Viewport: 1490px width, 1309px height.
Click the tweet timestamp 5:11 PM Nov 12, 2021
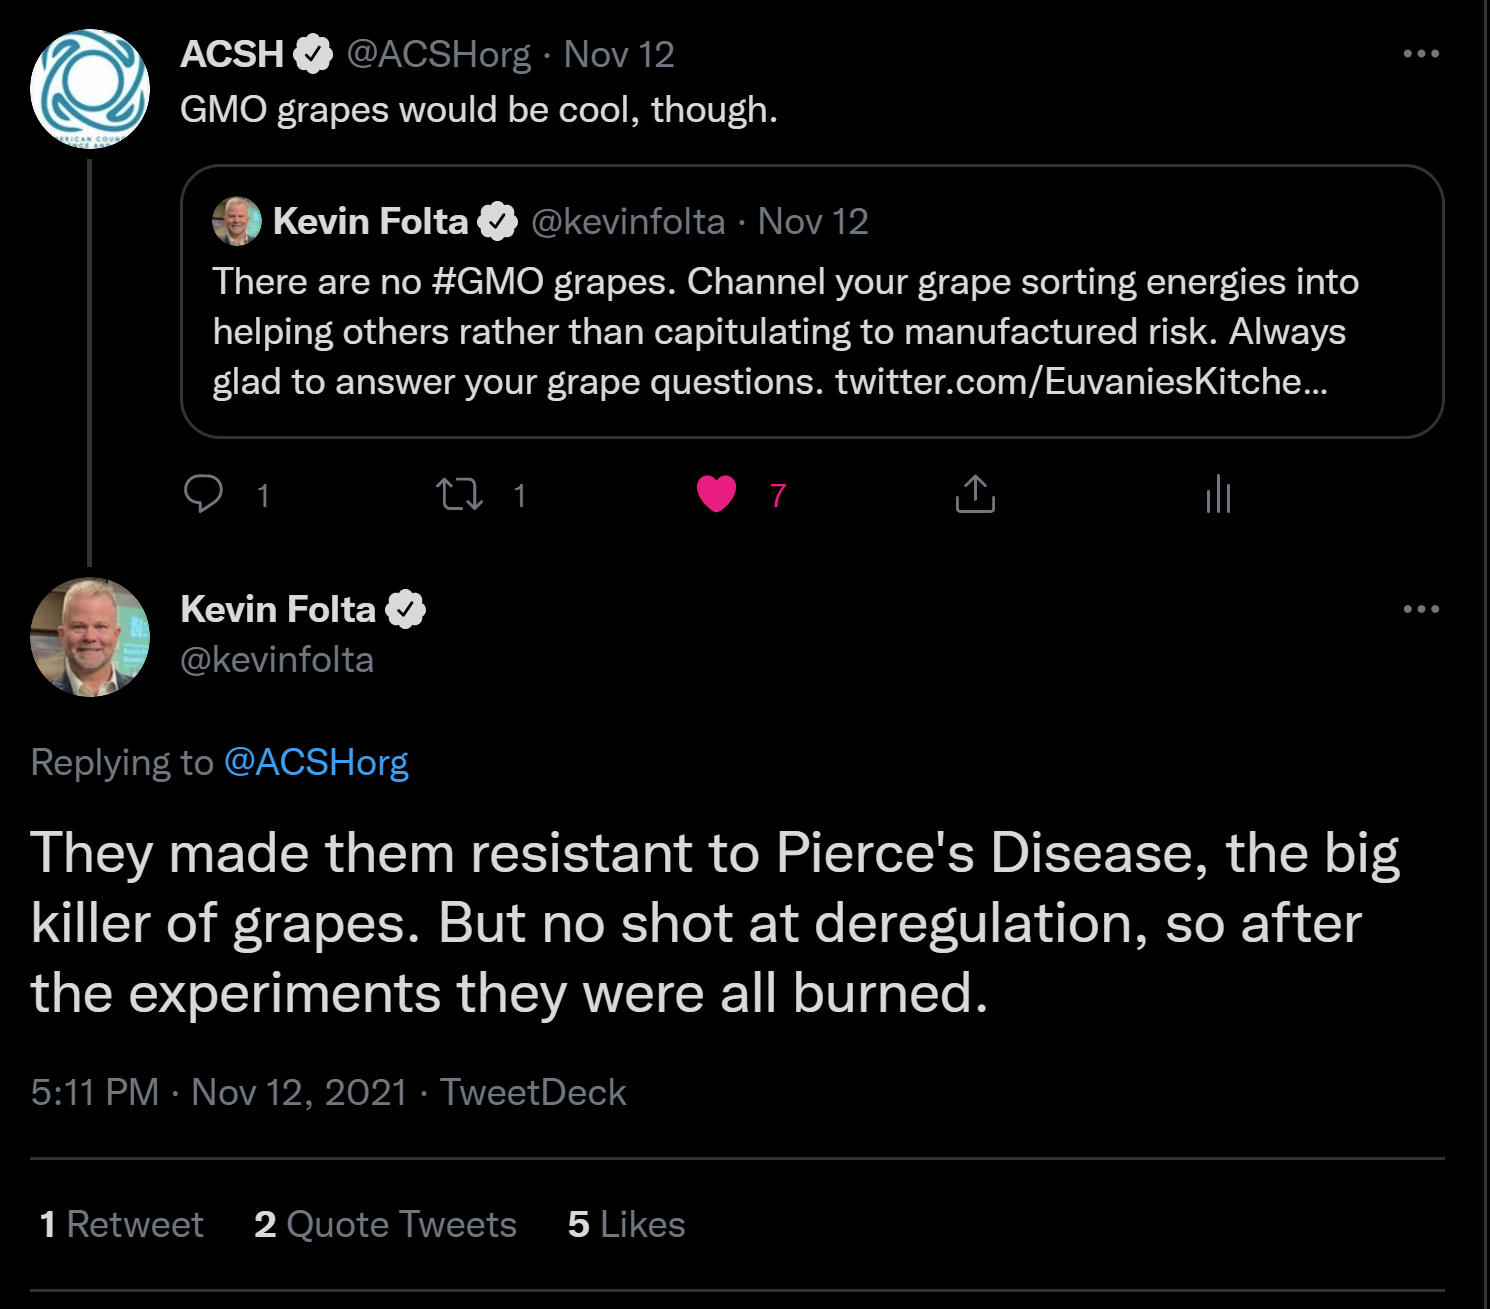[x=219, y=1093]
